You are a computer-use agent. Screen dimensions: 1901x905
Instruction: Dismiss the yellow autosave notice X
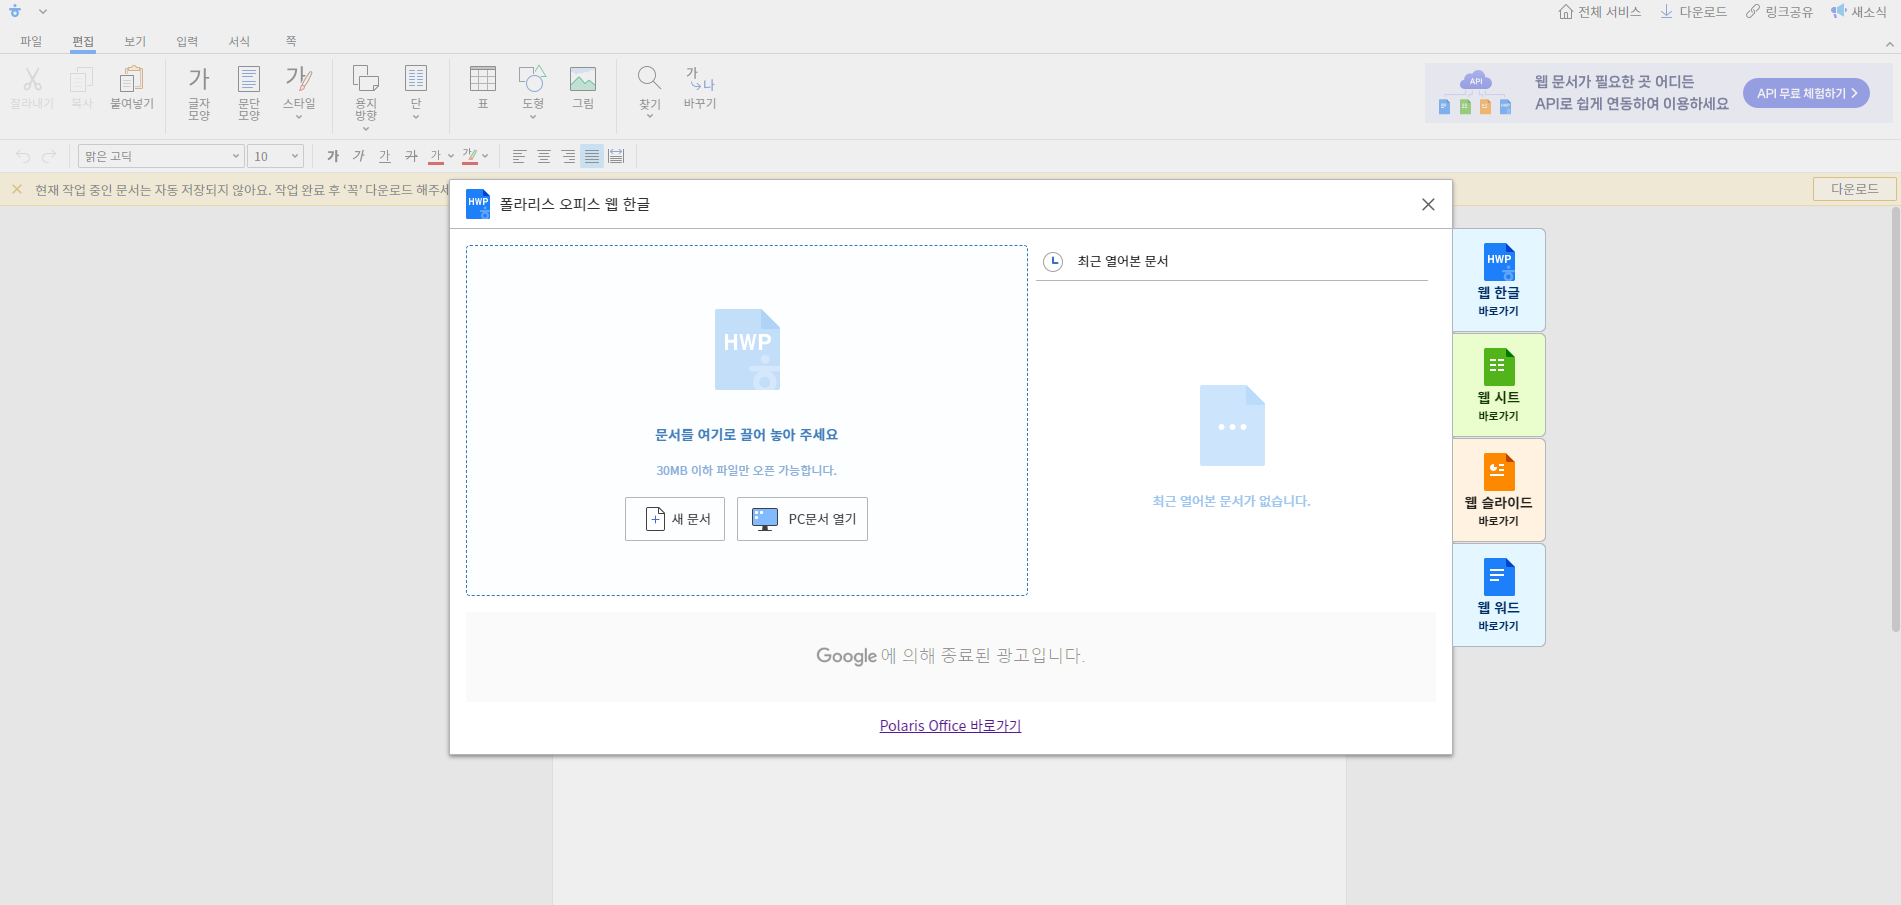17,189
